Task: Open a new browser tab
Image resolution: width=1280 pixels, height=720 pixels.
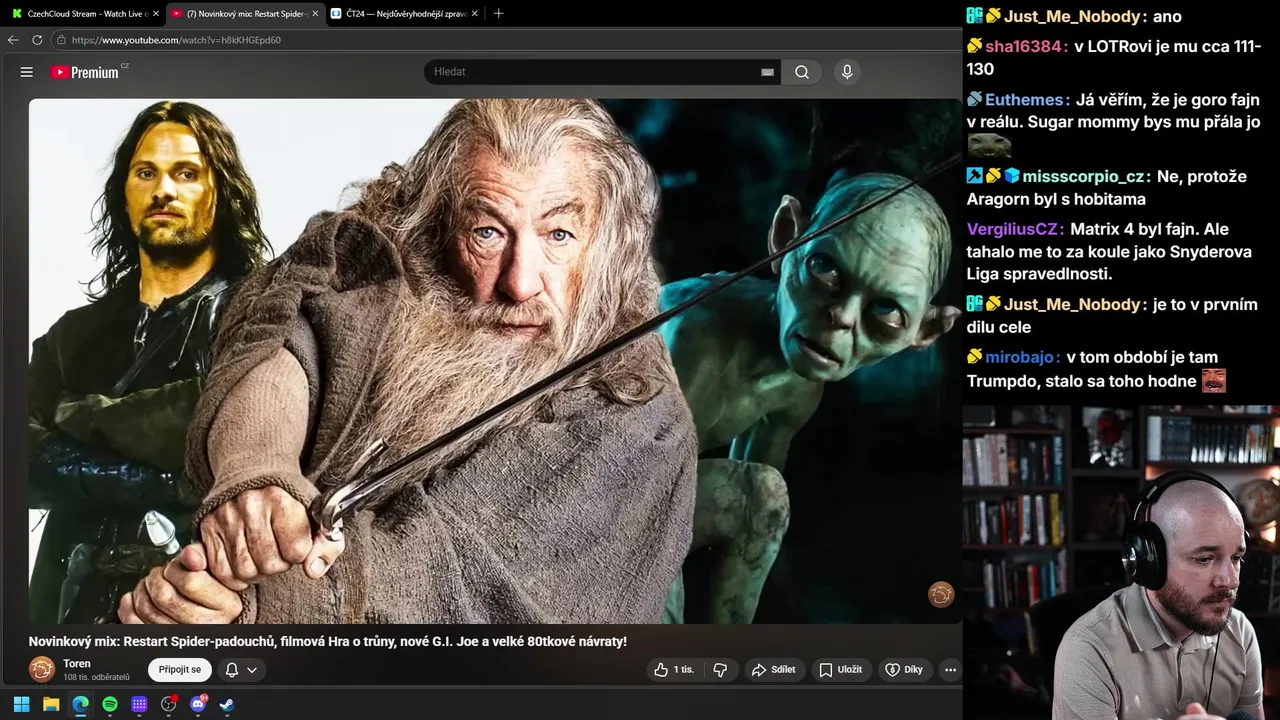Action: (498, 13)
